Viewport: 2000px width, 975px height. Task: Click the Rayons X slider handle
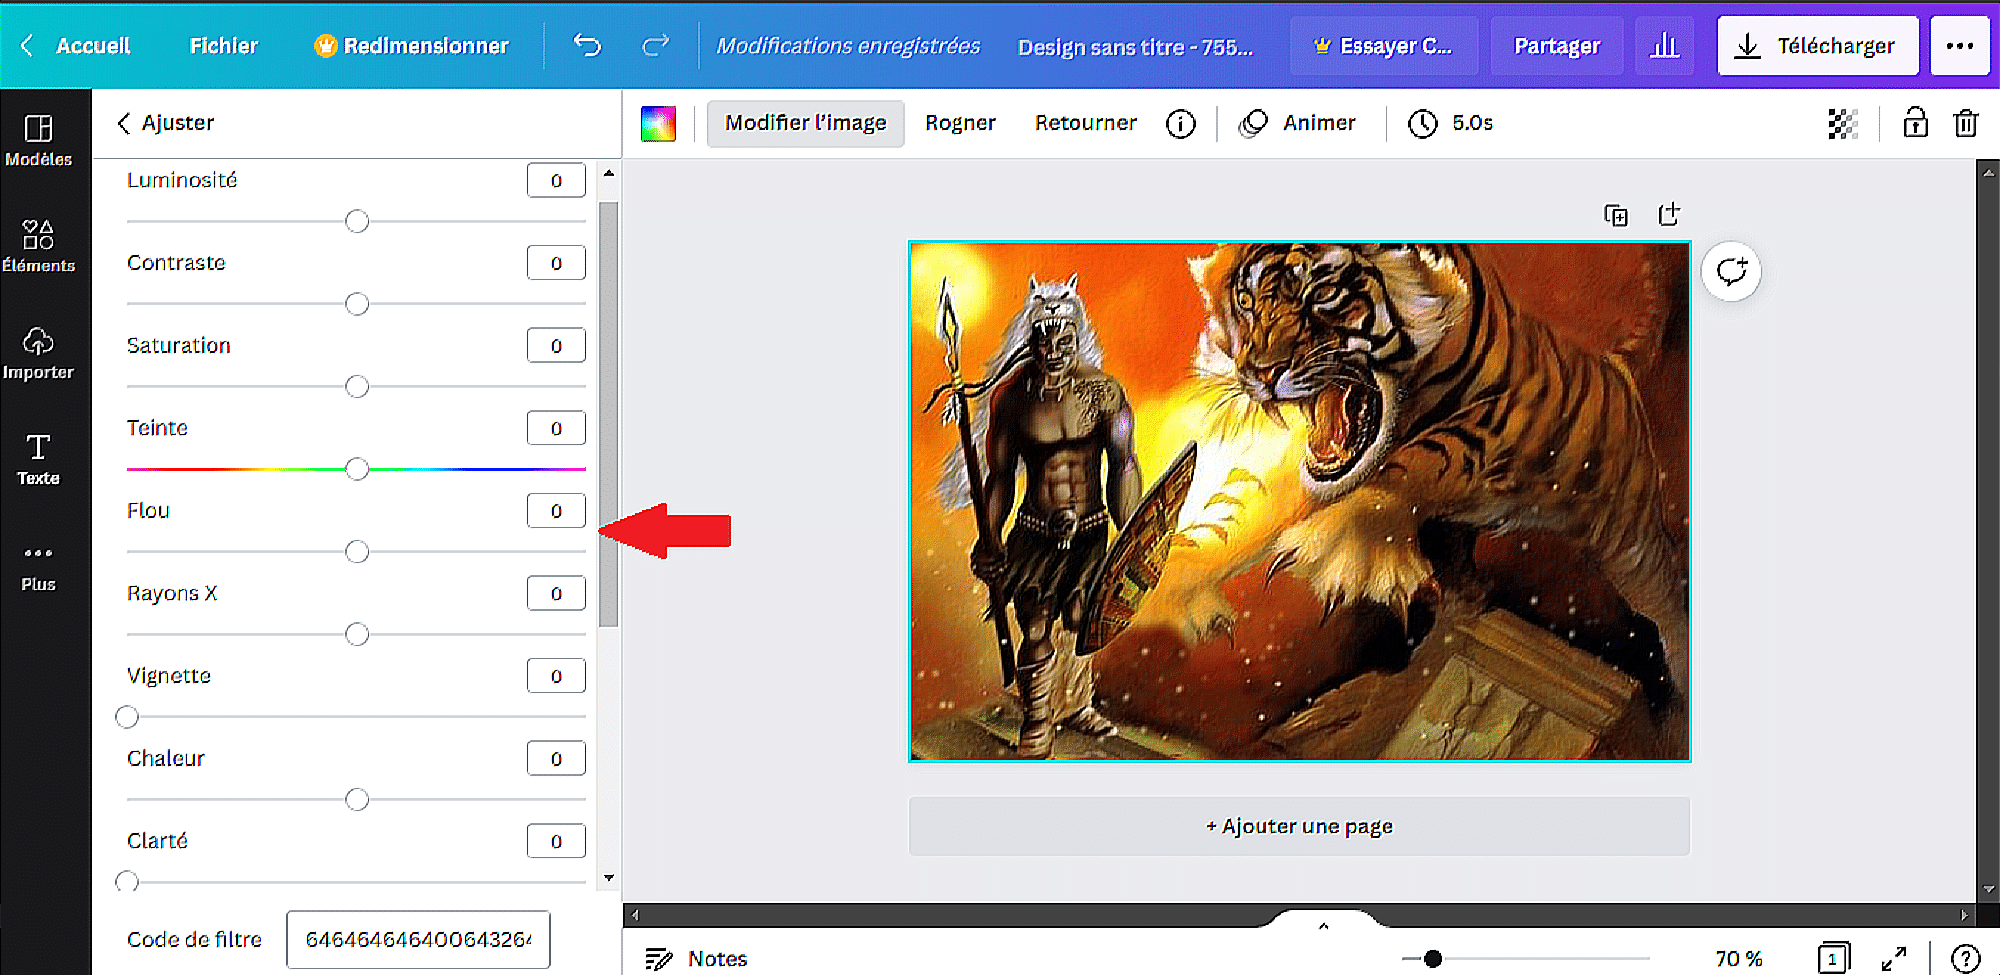(357, 634)
